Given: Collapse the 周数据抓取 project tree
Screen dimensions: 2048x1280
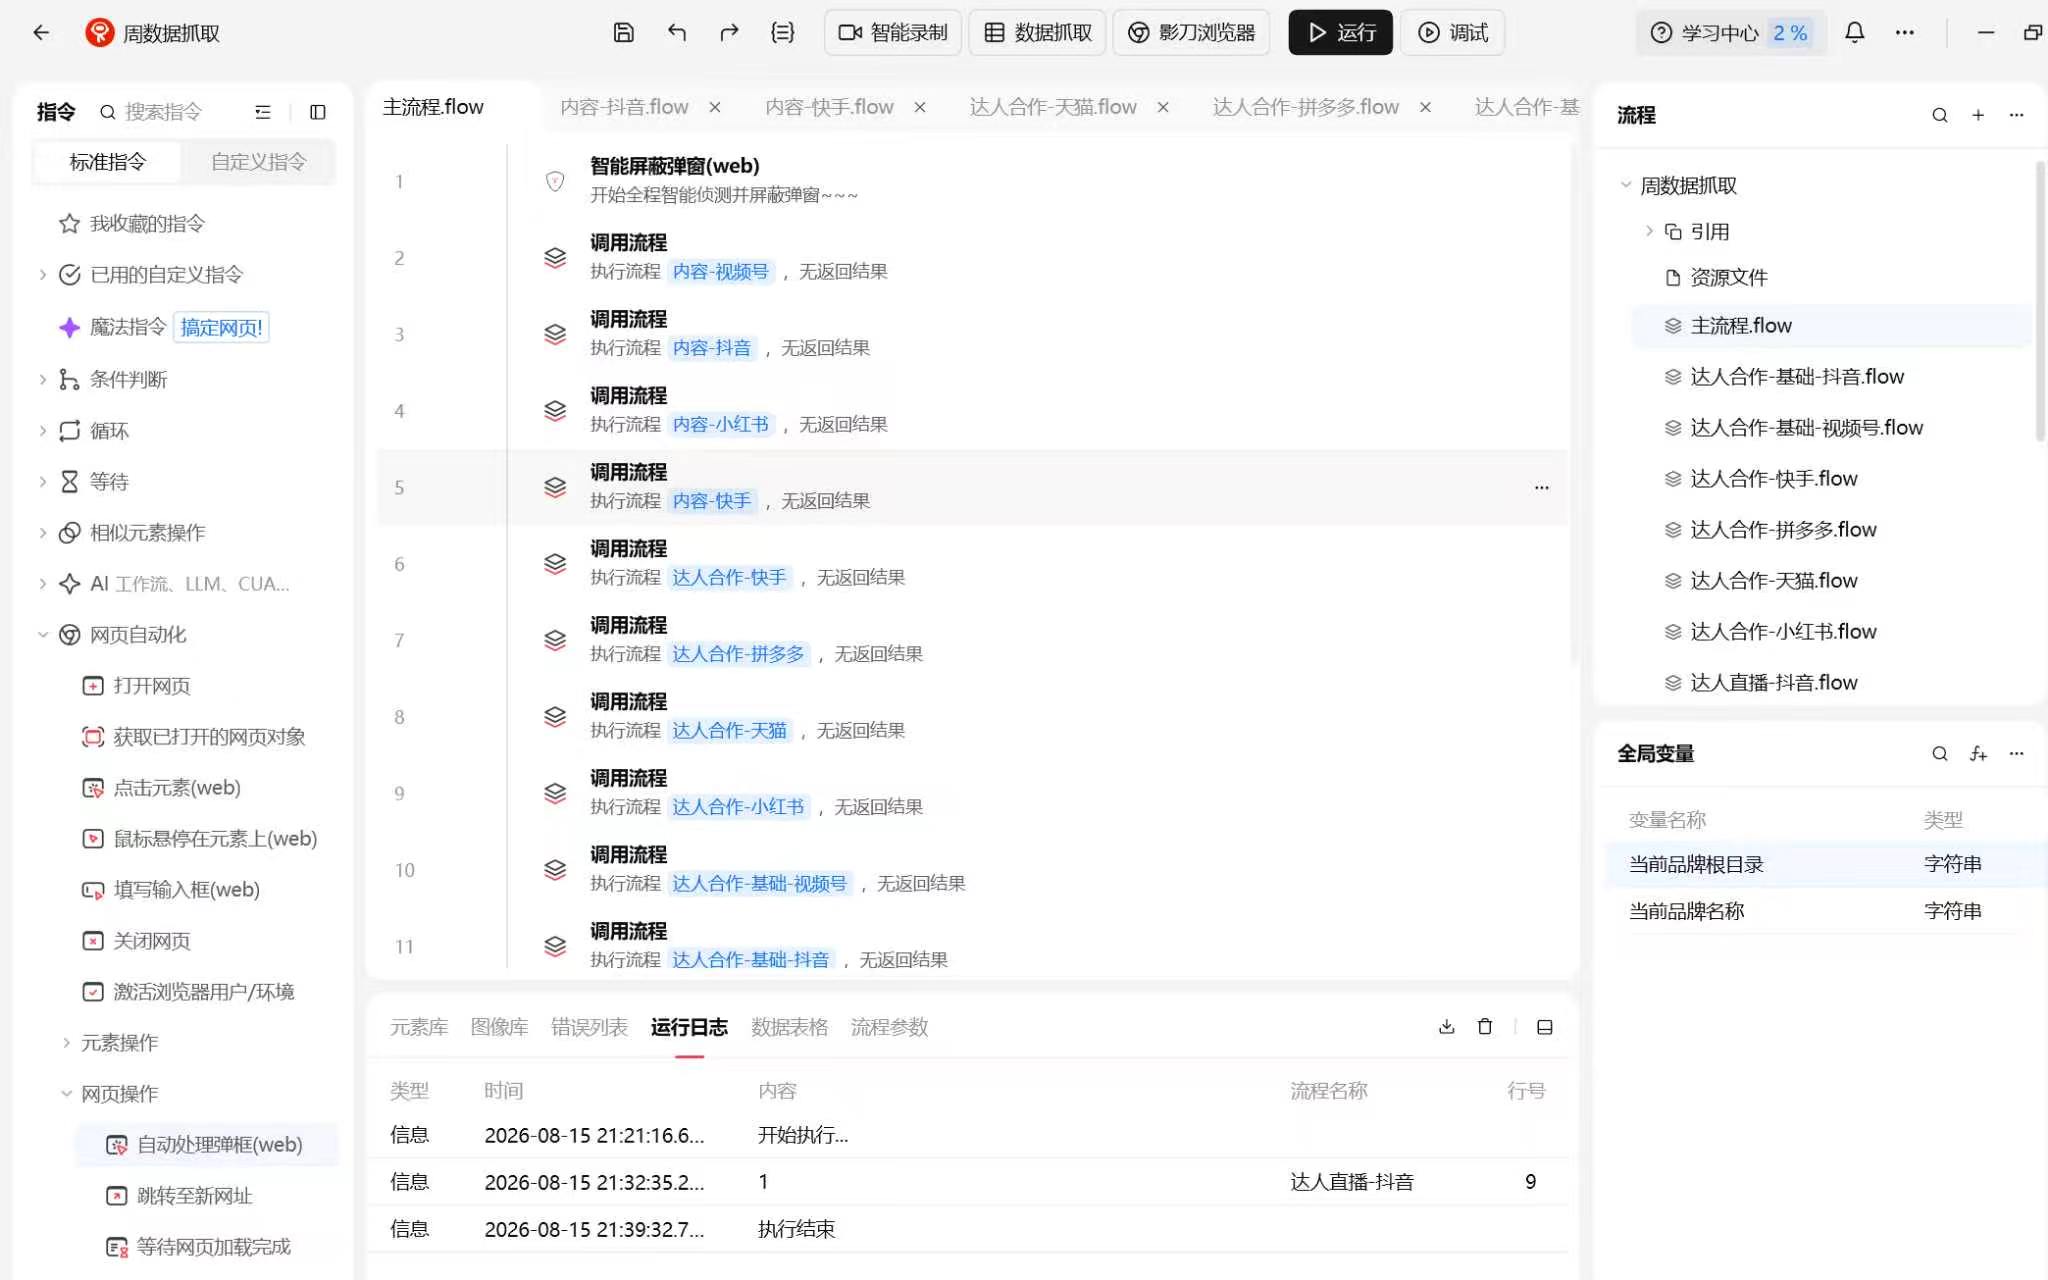Looking at the screenshot, I should coord(1626,185).
